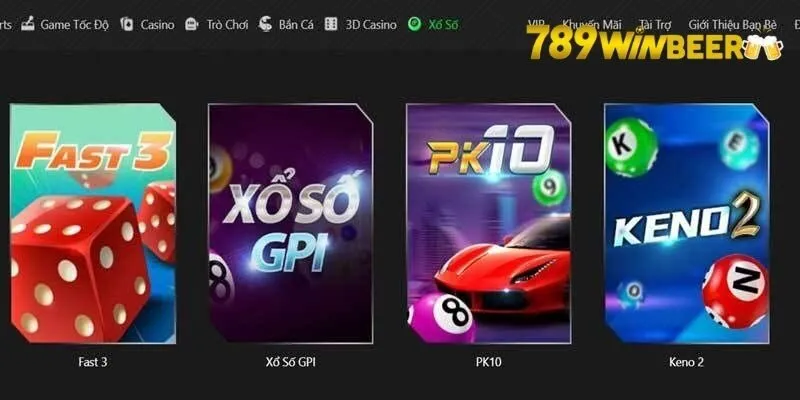Open the Game Tốc Độ menu
Viewport: 800px width, 400px height.
click(74, 24)
